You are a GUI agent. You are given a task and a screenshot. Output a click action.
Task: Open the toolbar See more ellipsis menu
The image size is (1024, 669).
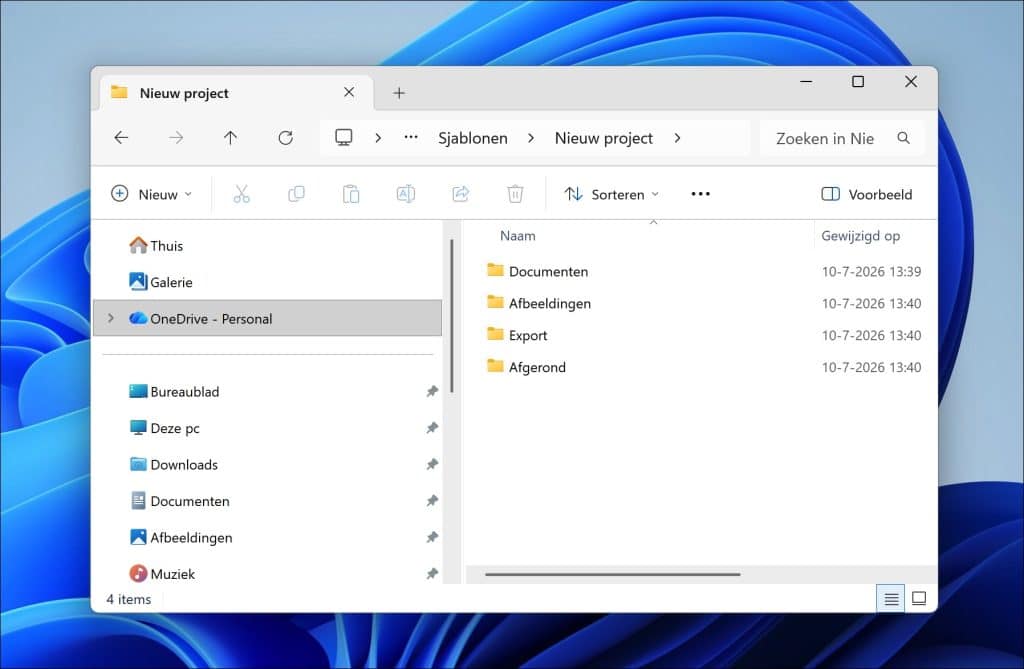tap(700, 194)
